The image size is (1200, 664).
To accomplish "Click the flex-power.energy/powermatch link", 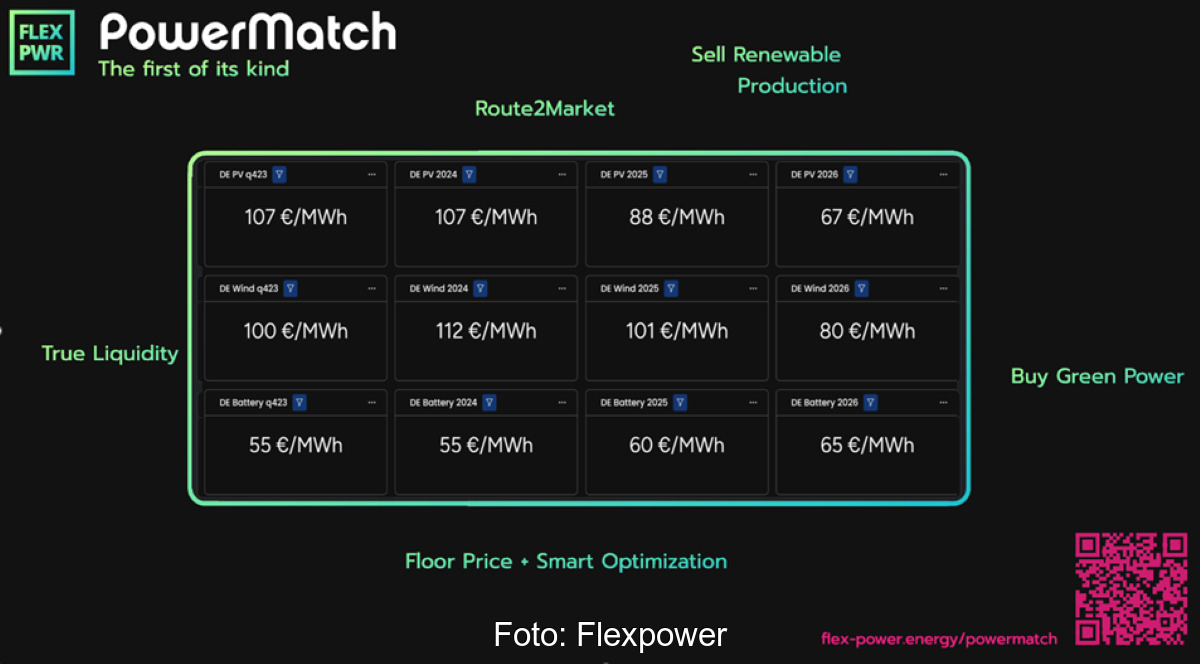I will pyautogui.click(x=939, y=638).
